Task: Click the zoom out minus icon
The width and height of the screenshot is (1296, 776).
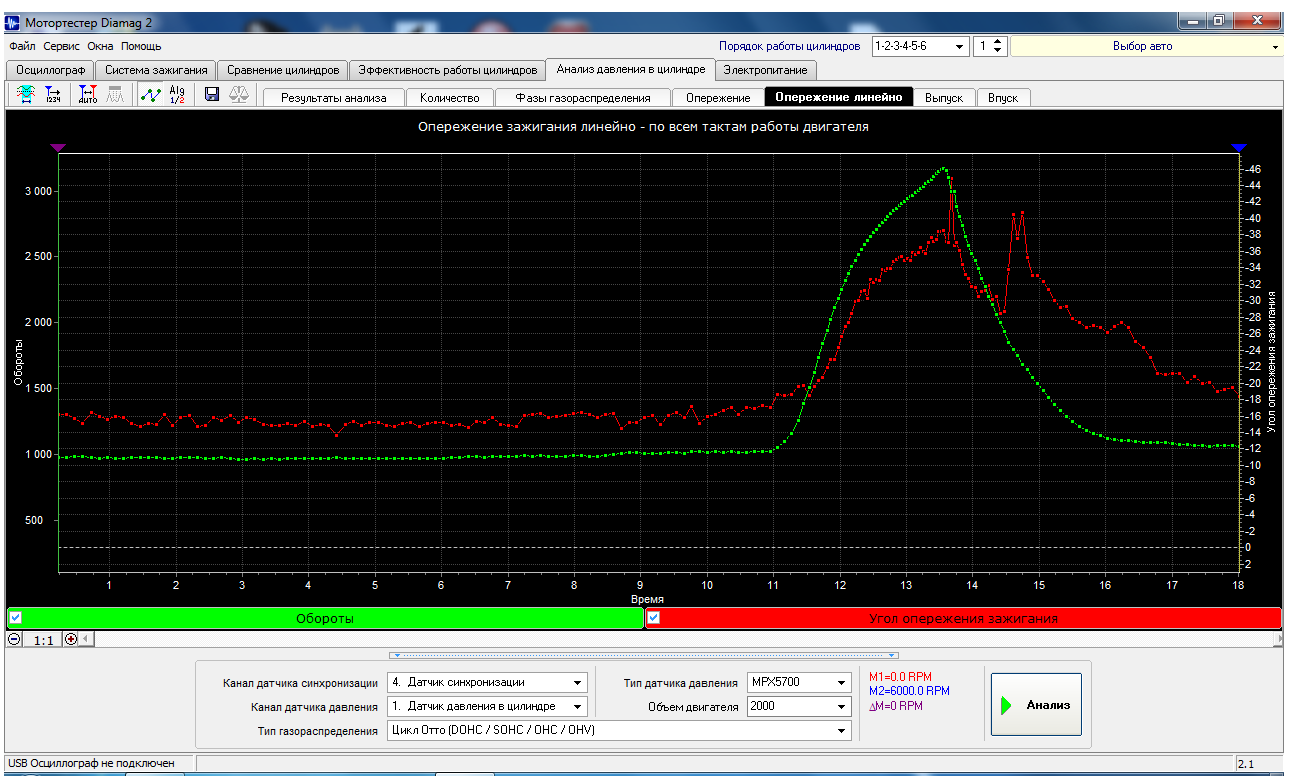Action: pos(15,639)
